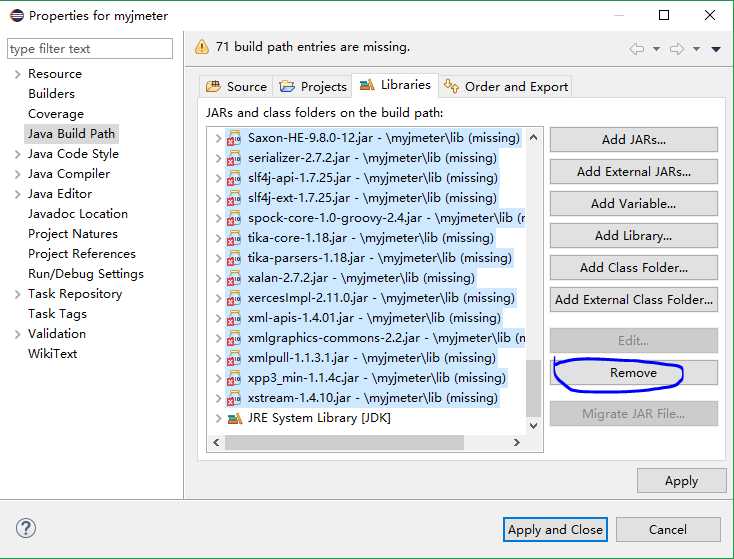This screenshot has height=559, width=734.
Task: Open Javadoc Location page
Action: [78, 214]
